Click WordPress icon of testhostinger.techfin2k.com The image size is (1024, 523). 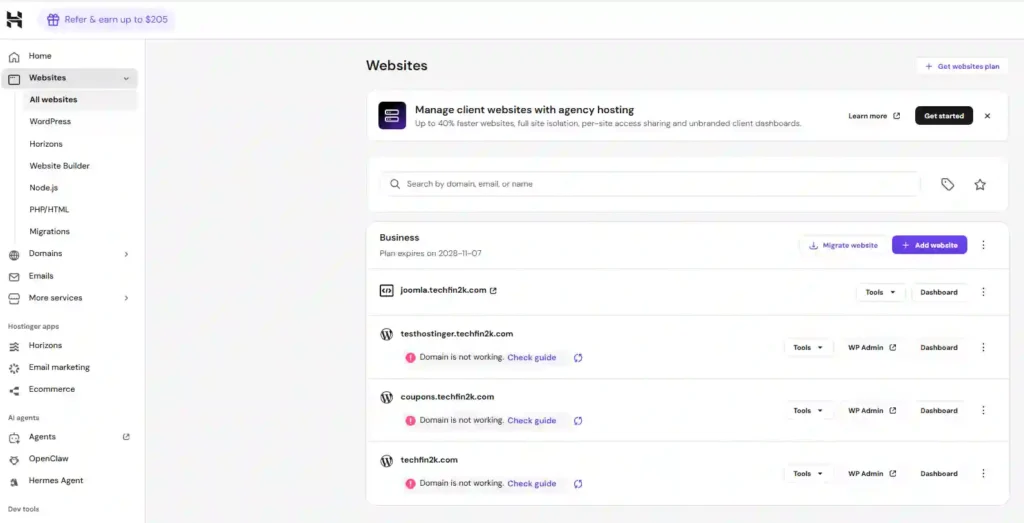387,334
